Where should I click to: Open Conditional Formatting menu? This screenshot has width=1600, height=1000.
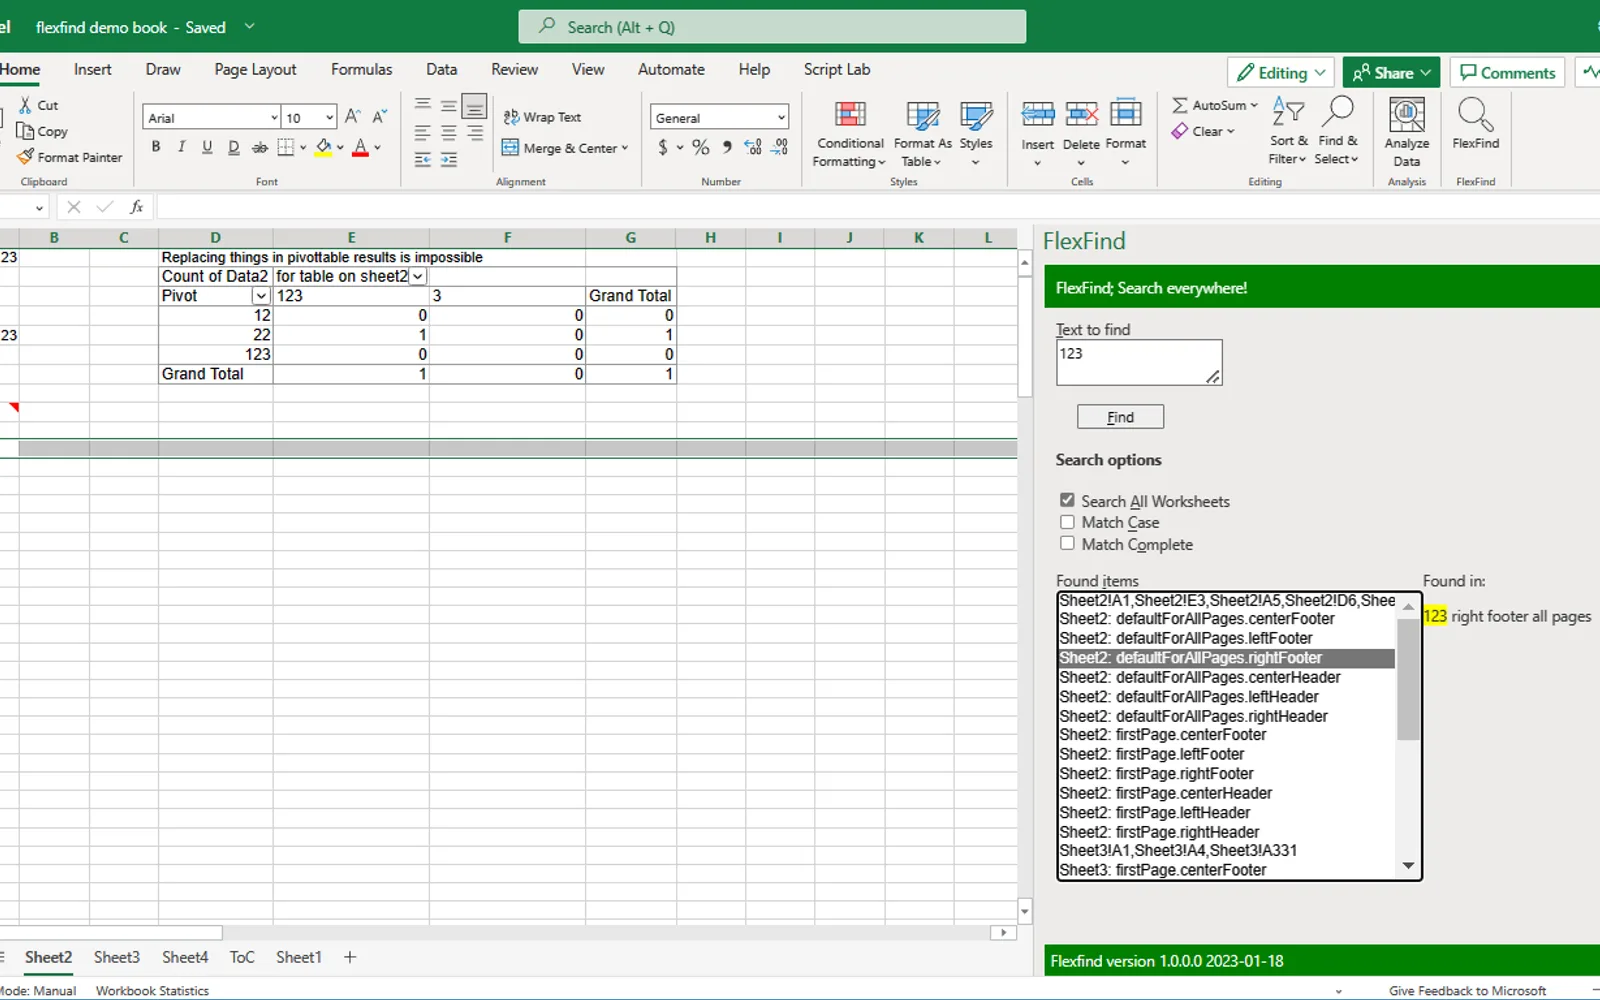(849, 133)
